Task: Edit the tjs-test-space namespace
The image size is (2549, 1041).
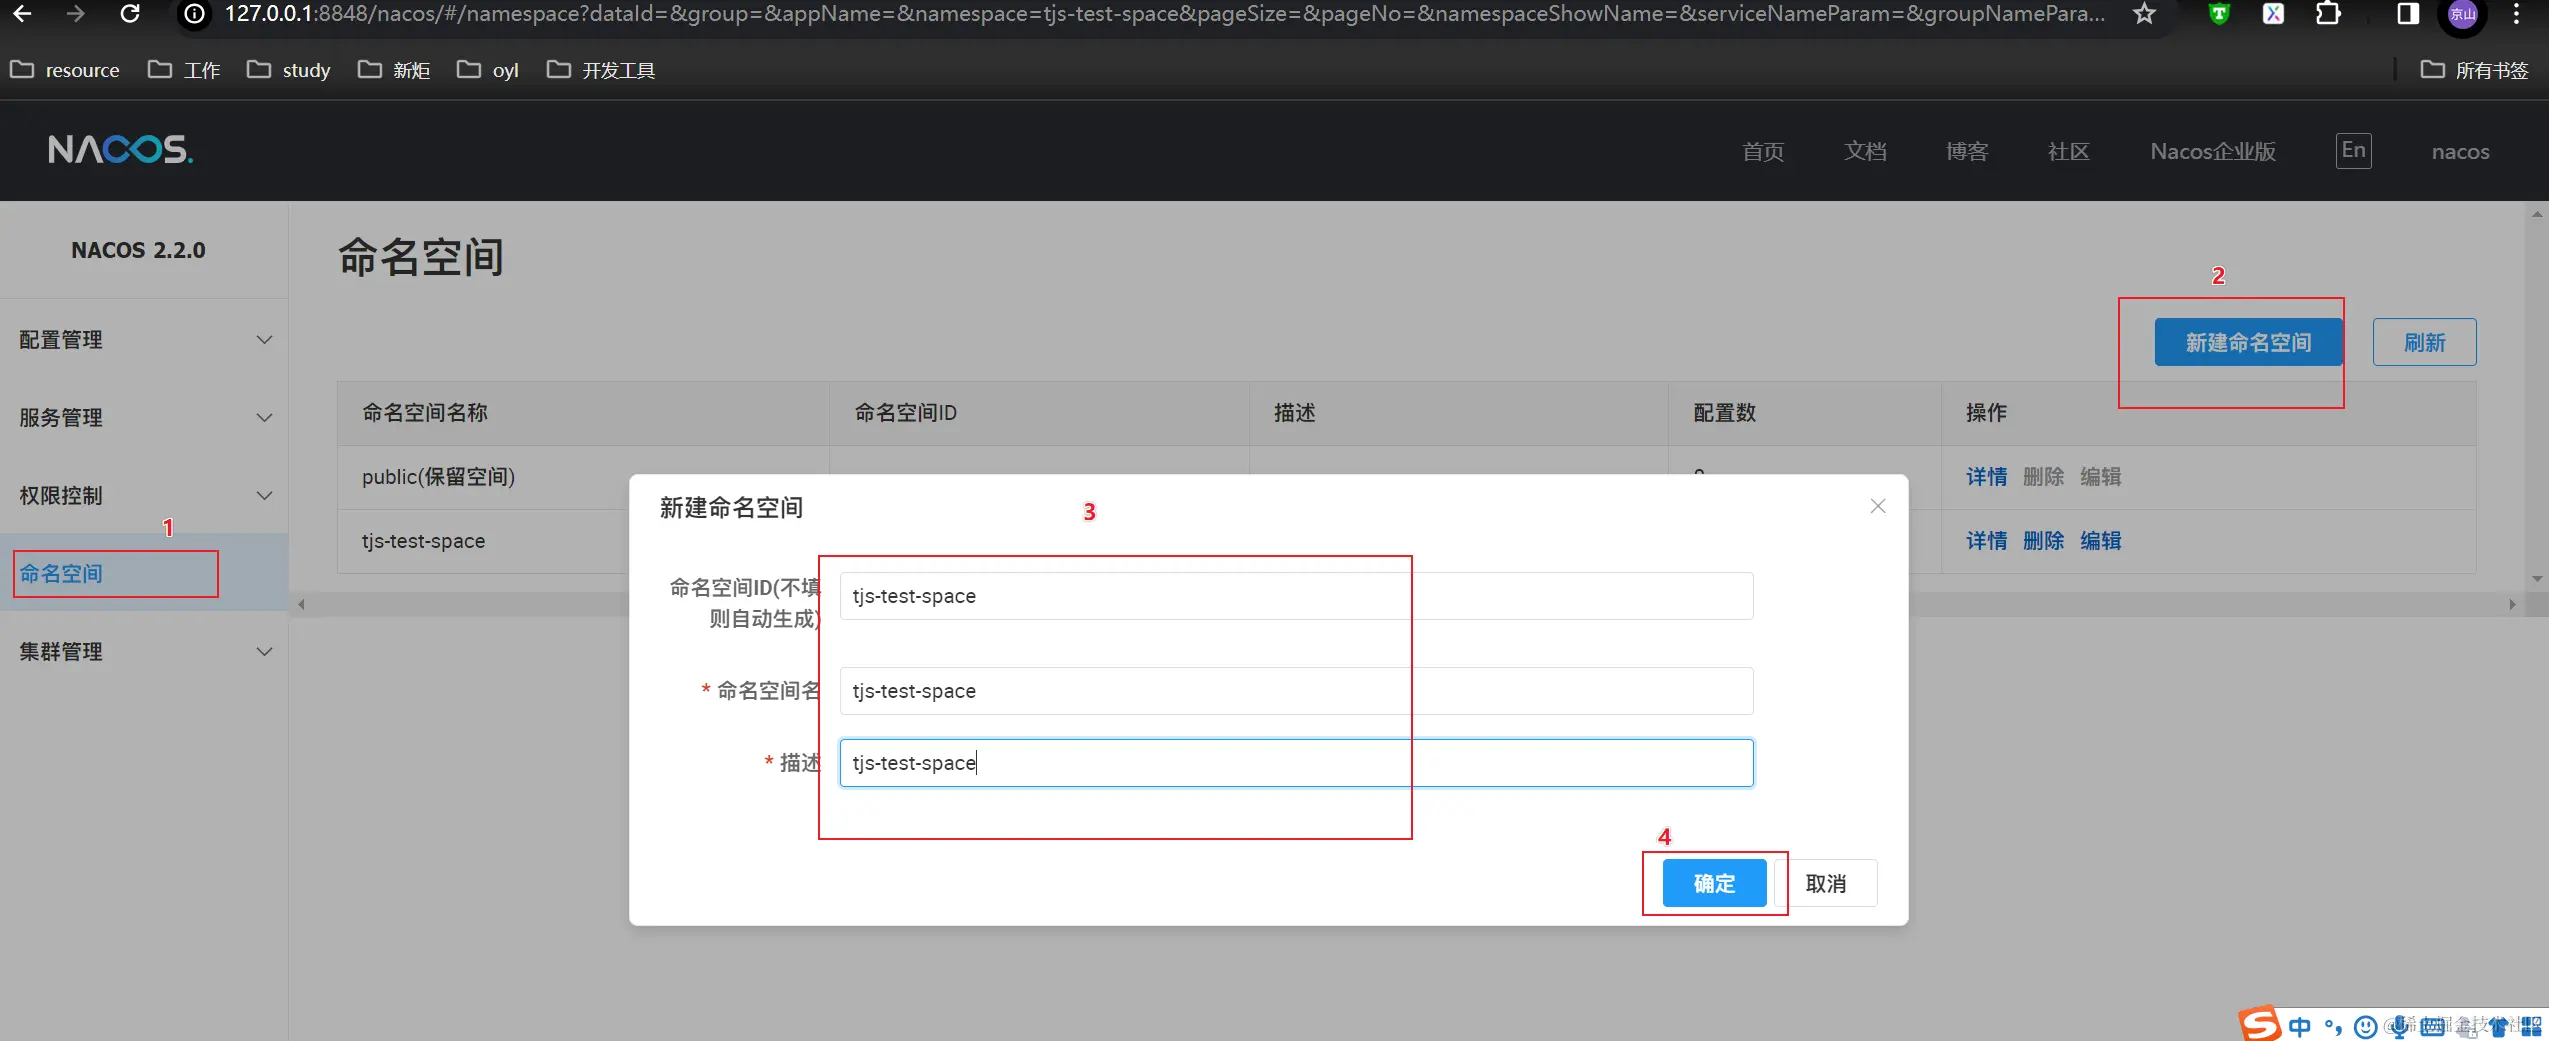Action: (x=2100, y=541)
